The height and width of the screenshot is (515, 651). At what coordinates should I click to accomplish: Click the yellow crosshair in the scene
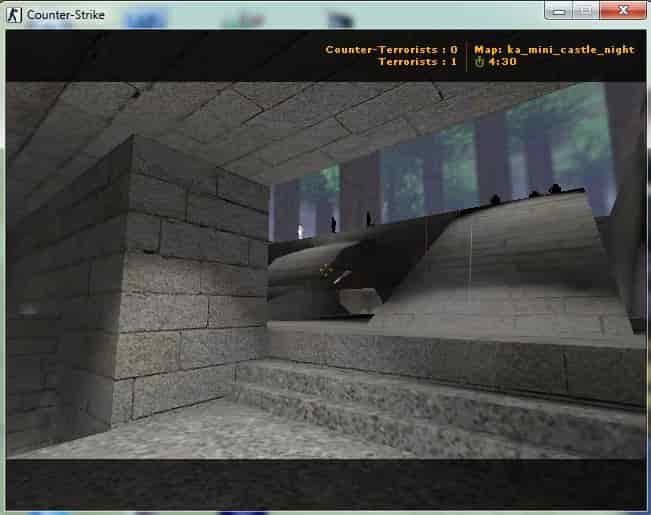(x=327, y=270)
